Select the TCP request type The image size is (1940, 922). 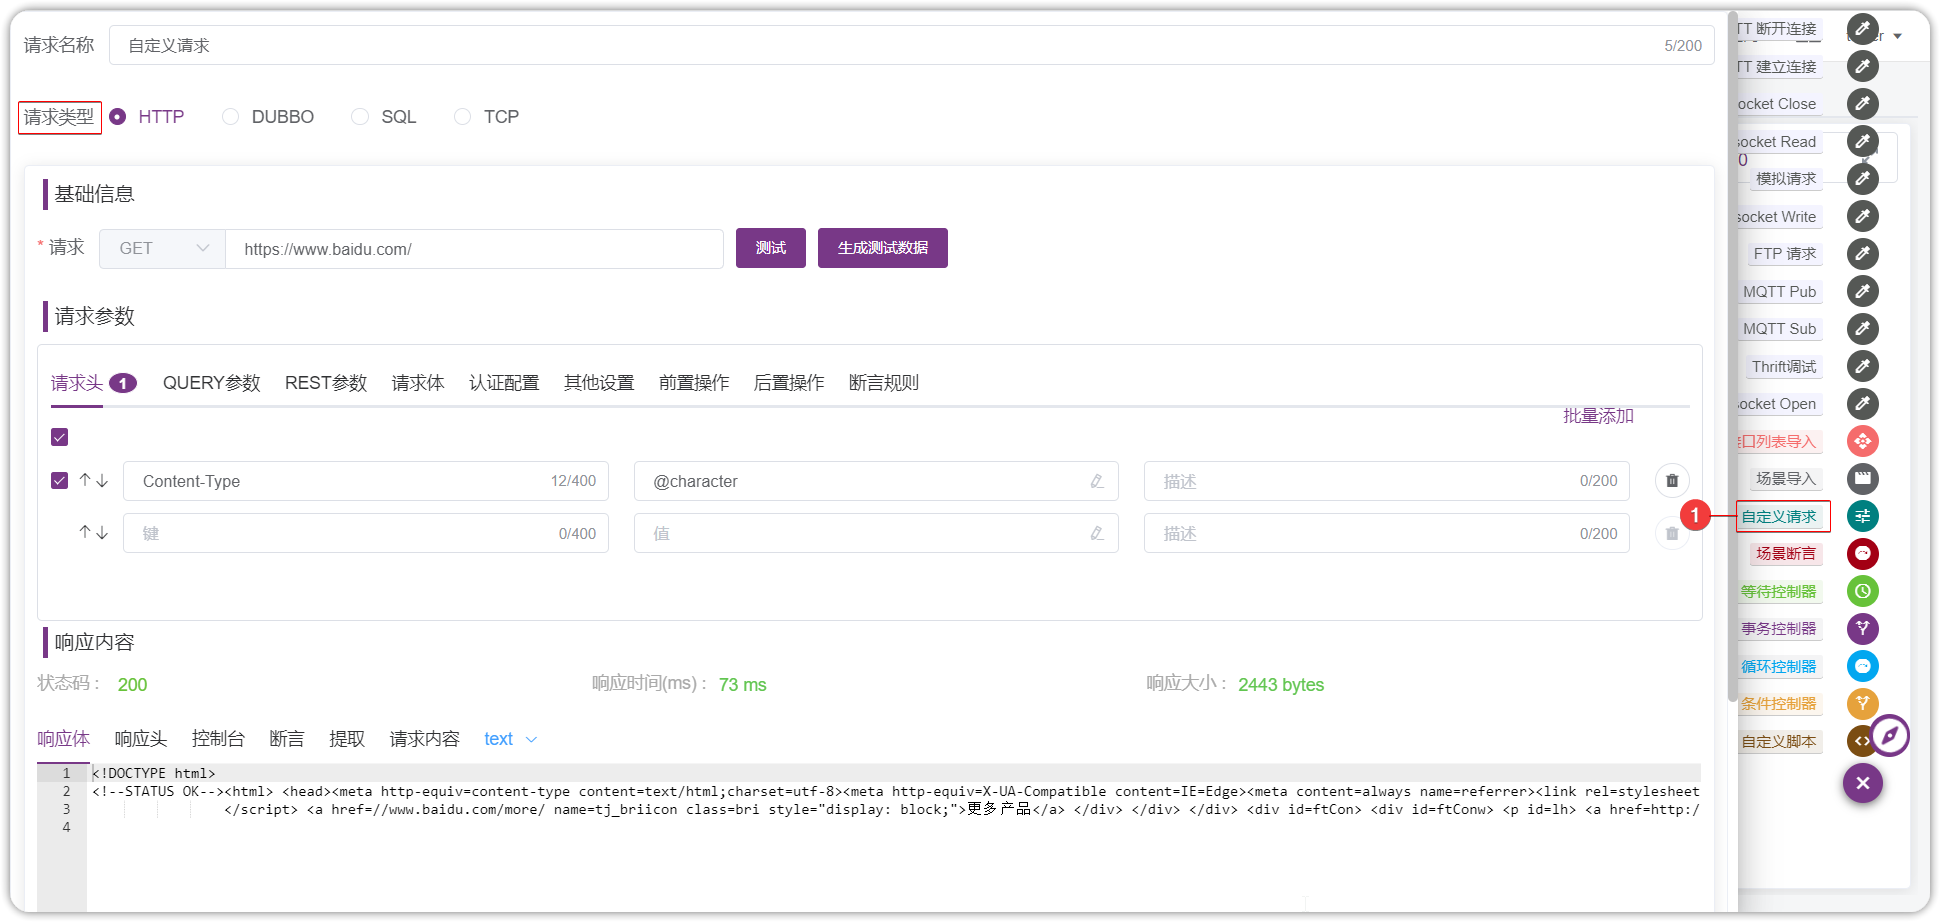click(x=487, y=117)
